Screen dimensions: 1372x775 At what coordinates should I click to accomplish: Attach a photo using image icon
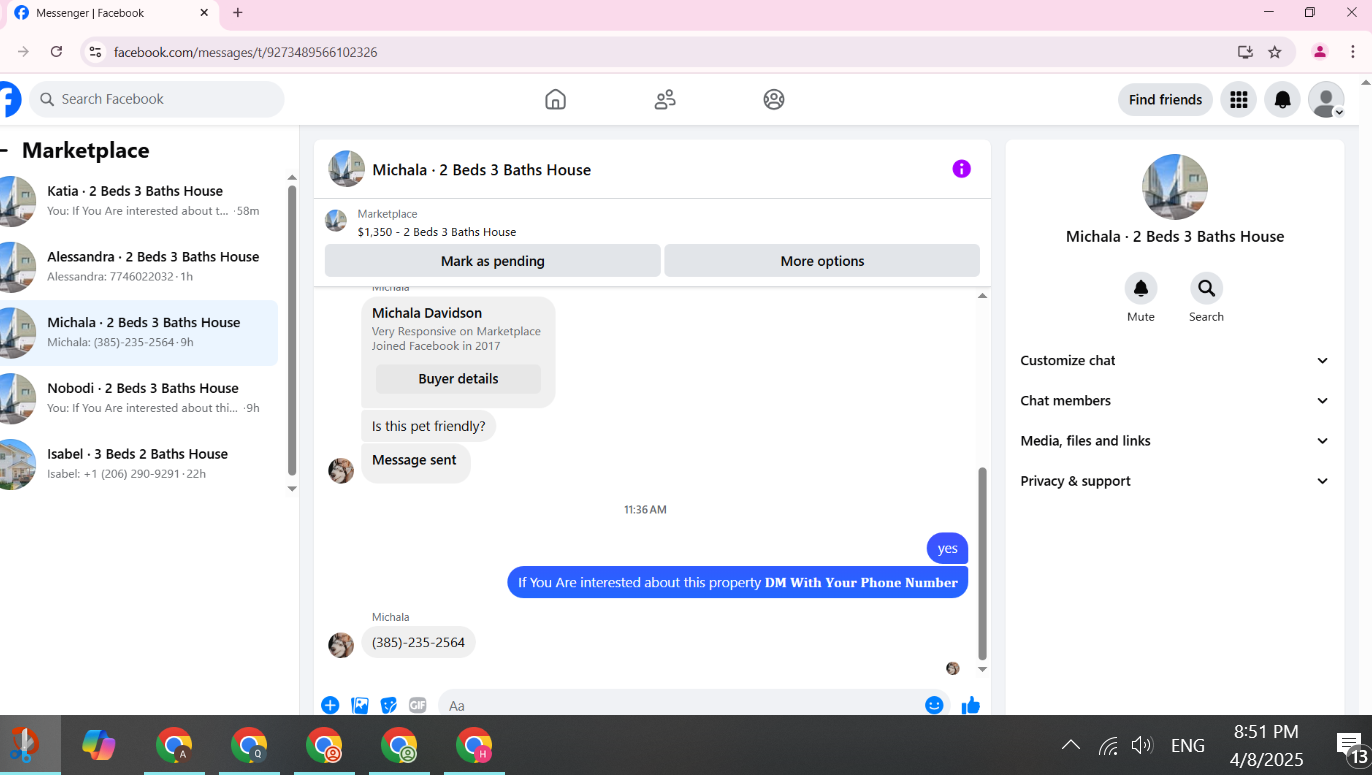(360, 705)
